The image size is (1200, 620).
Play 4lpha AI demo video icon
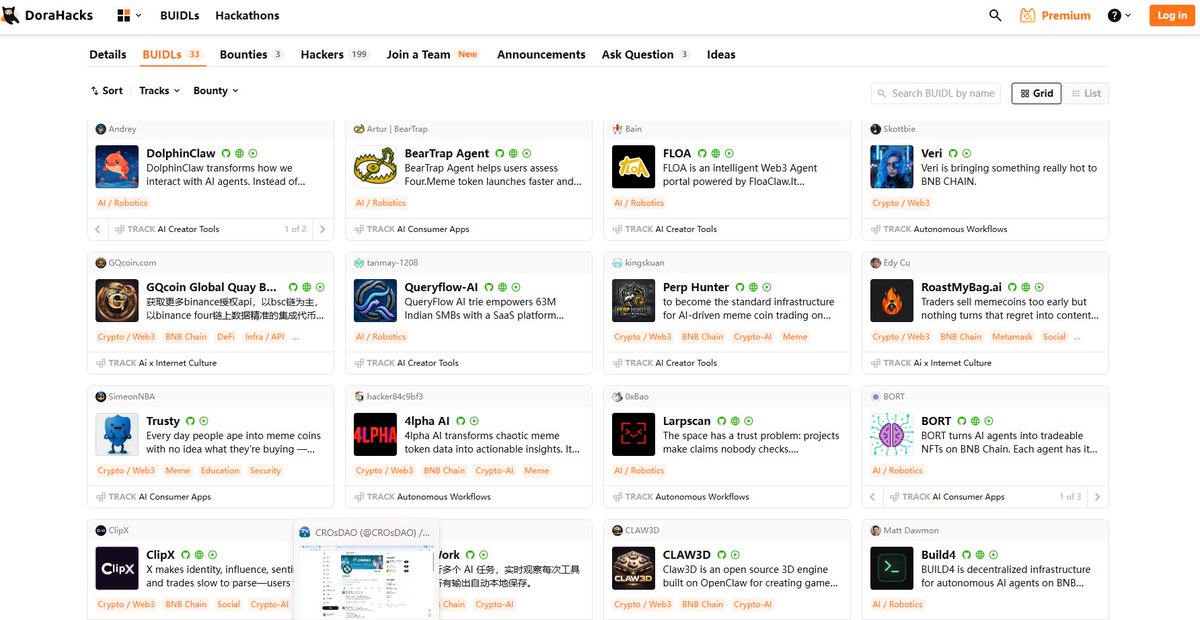[474, 421]
